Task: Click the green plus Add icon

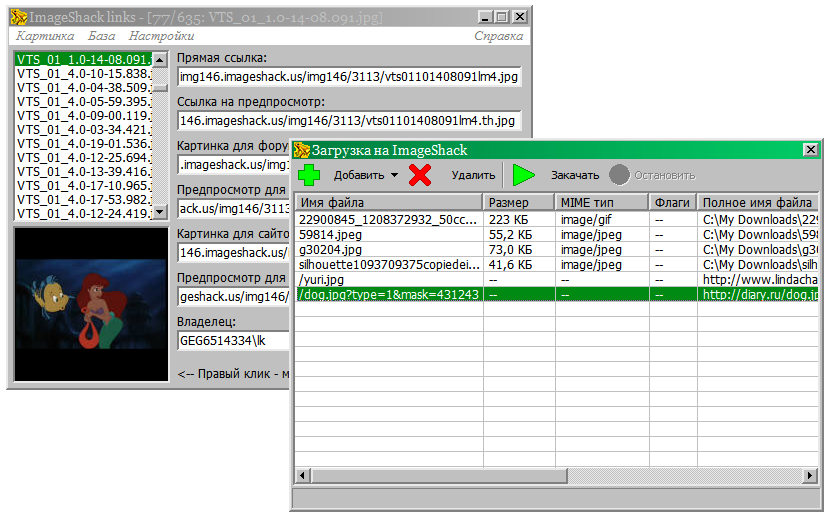Action: [309, 175]
